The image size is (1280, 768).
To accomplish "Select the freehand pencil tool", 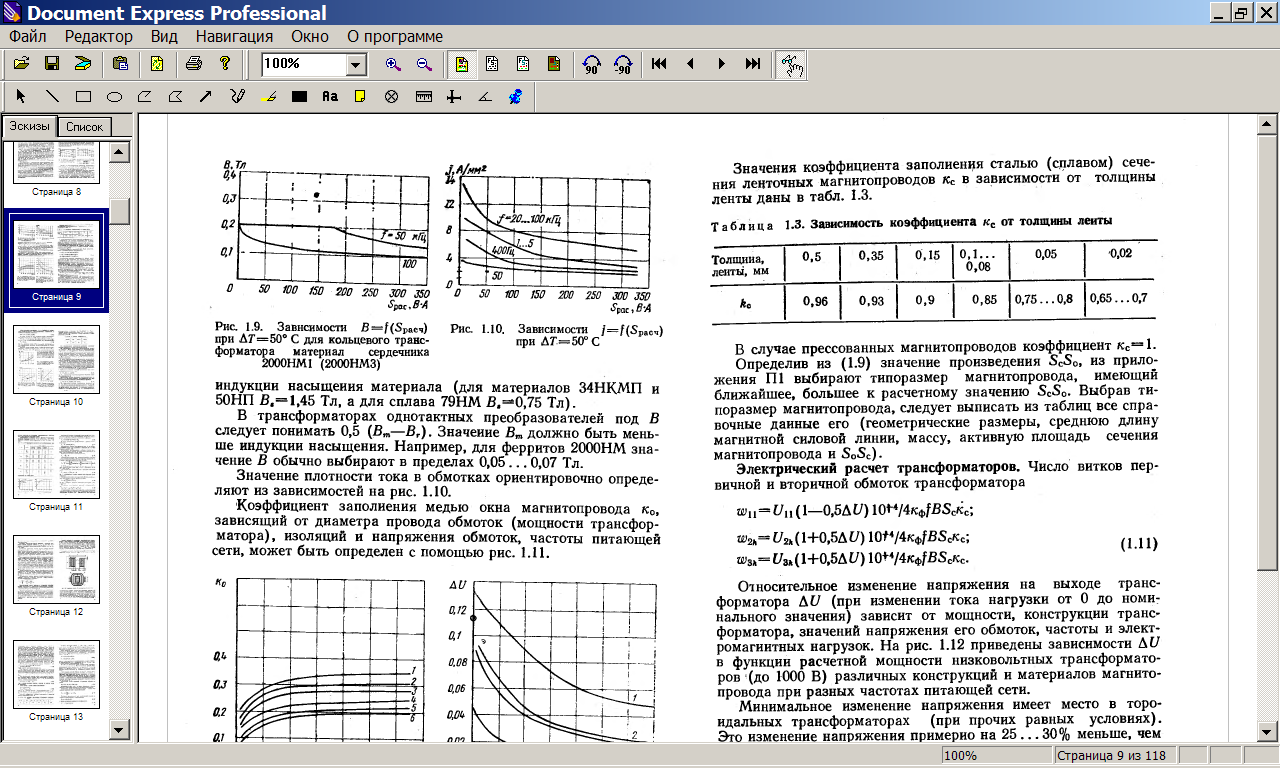I will point(237,97).
